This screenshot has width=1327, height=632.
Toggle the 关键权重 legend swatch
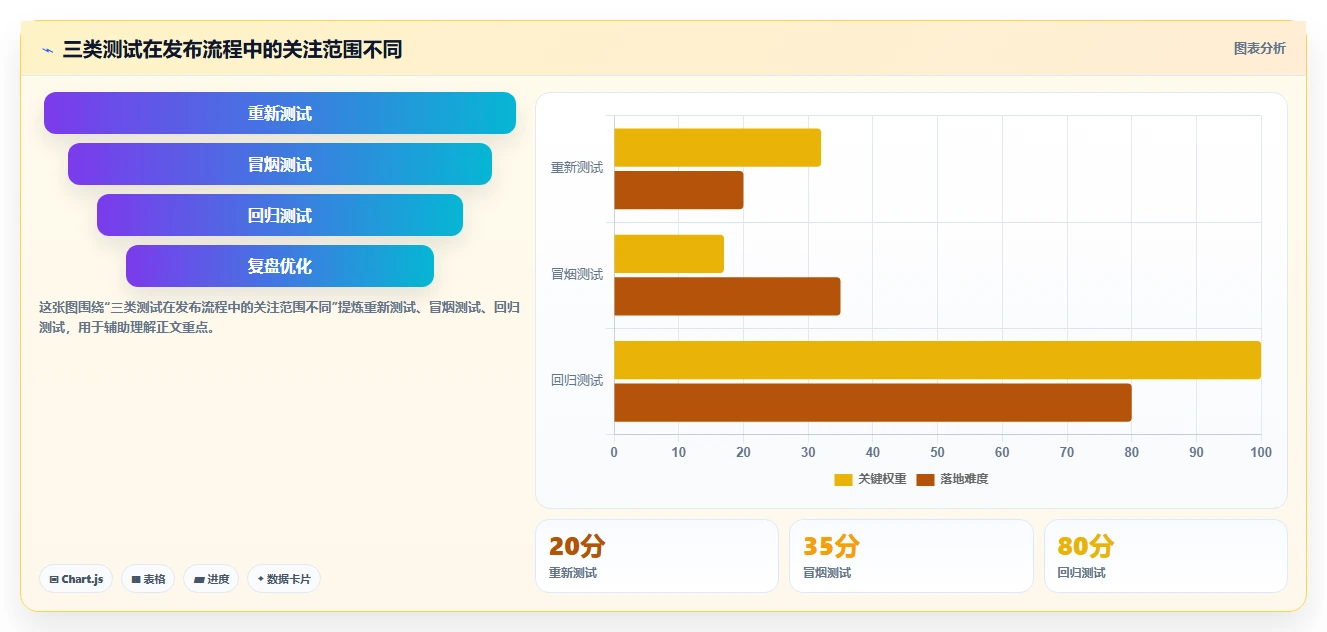(x=843, y=479)
